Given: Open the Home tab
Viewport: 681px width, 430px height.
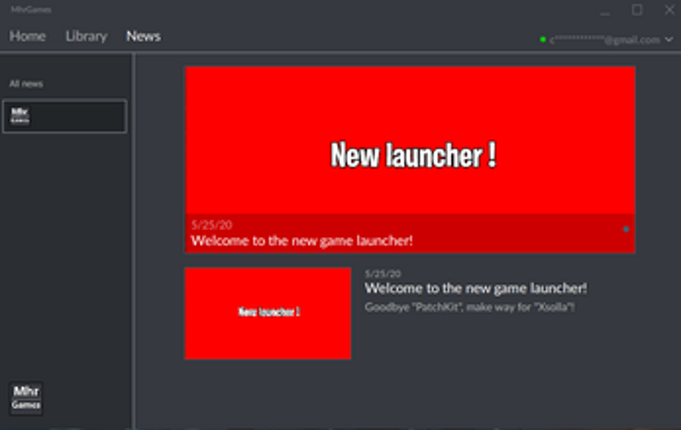Looking at the screenshot, I should tap(27, 36).
